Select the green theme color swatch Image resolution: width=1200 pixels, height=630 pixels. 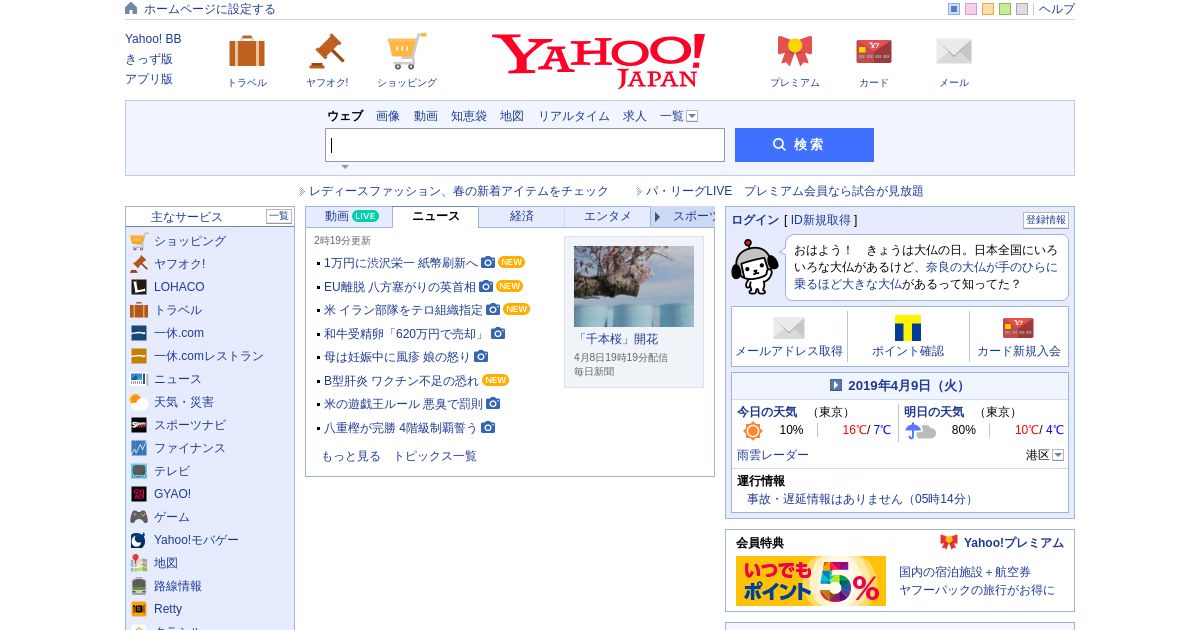(x=1005, y=9)
